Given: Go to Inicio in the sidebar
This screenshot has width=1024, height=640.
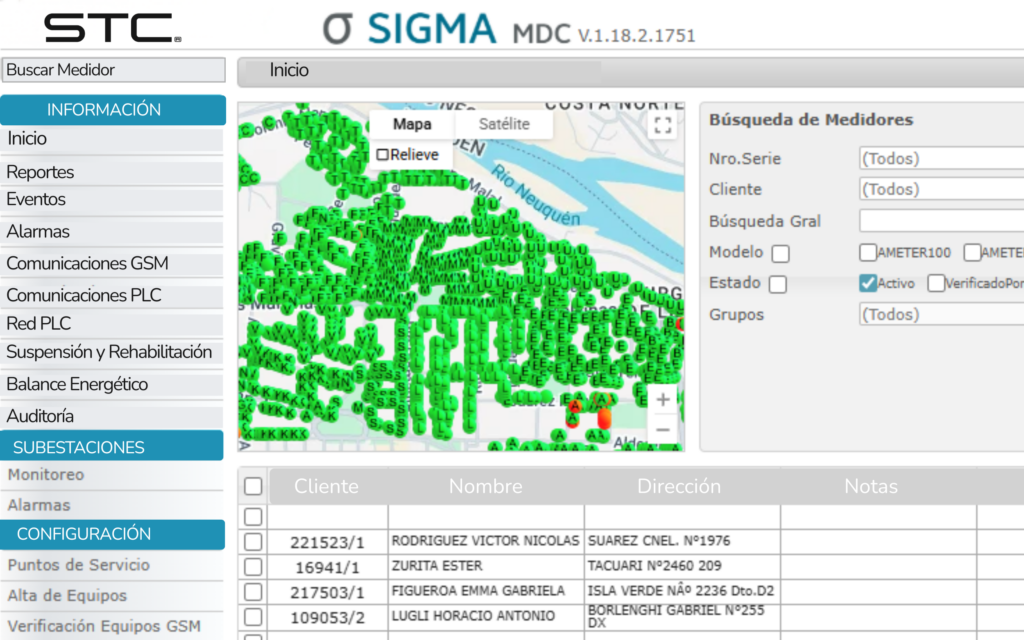Looking at the screenshot, I should 112,139.
